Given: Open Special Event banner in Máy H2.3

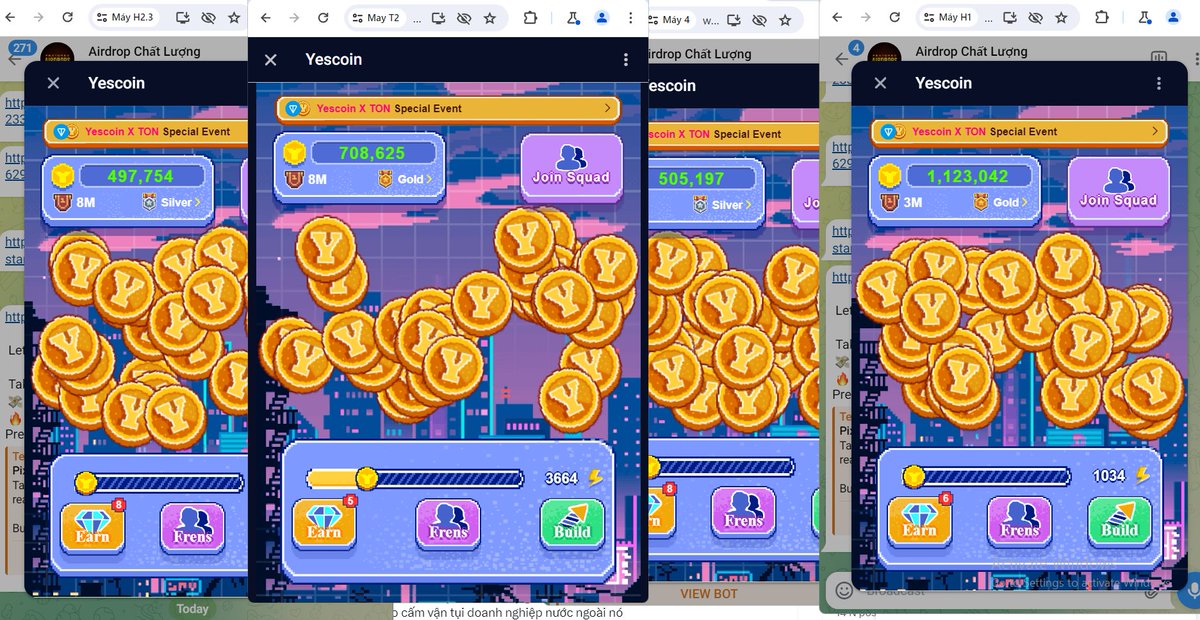Looking at the screenshot, I should coord(145,131).
